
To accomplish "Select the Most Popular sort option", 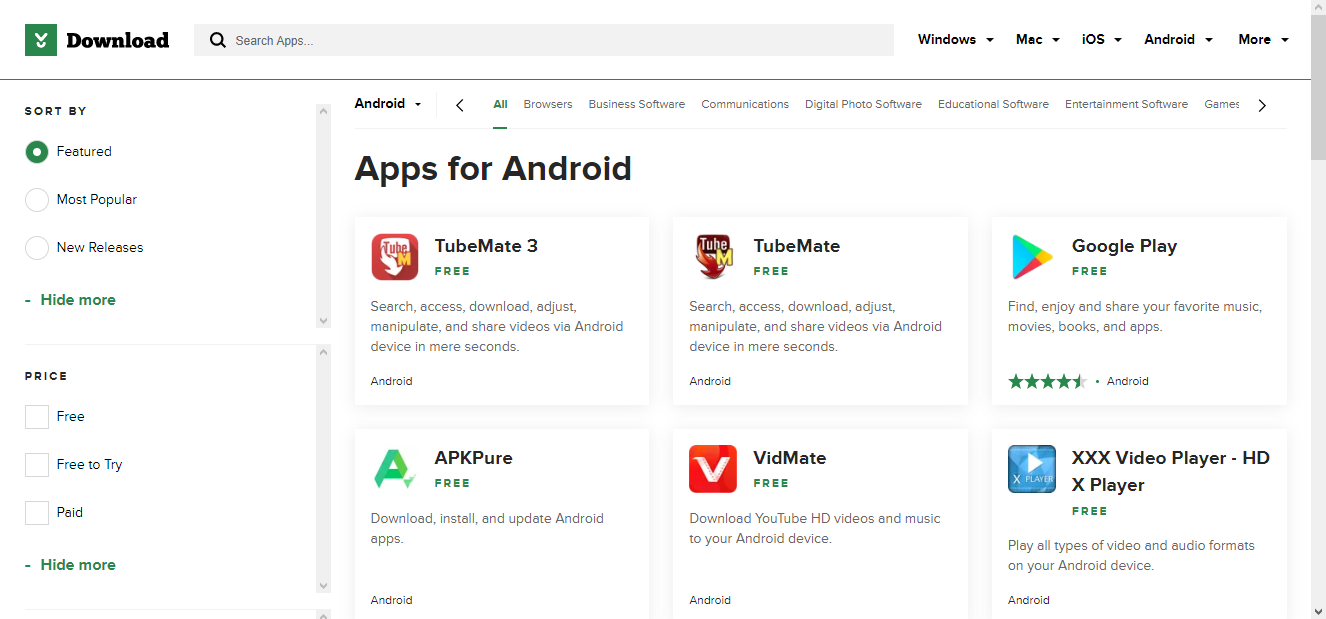I will point(37,200).
